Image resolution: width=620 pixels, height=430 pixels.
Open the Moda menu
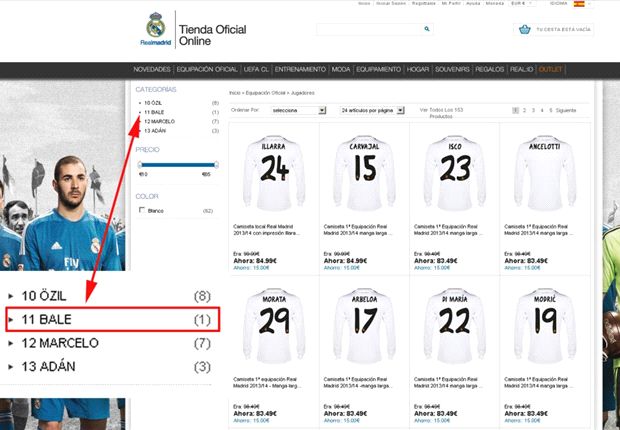[341, 69]
